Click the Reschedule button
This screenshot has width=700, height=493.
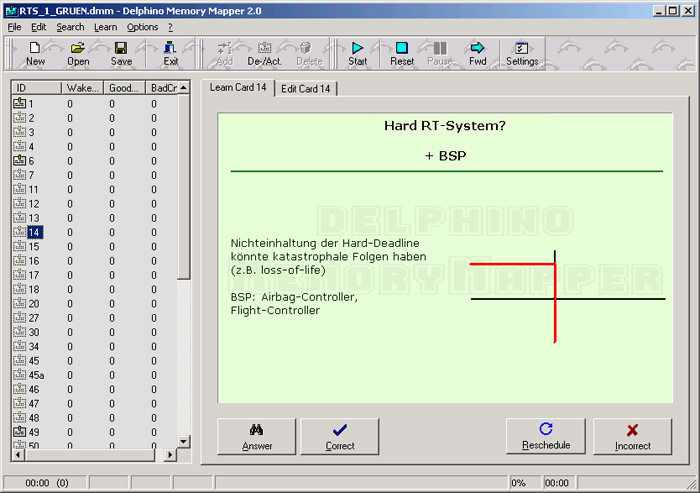click(546, 436)
